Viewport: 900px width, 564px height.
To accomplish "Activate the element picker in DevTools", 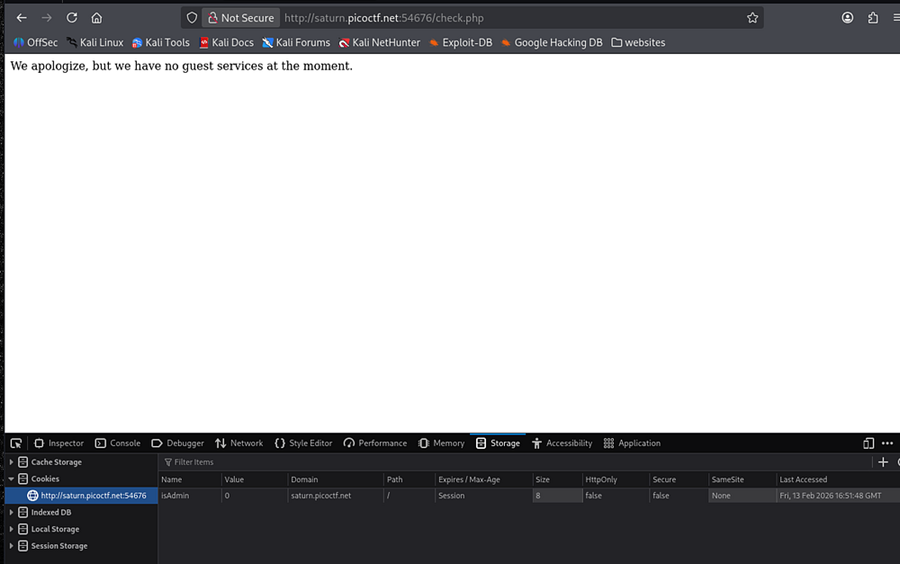I will (16, 443).
